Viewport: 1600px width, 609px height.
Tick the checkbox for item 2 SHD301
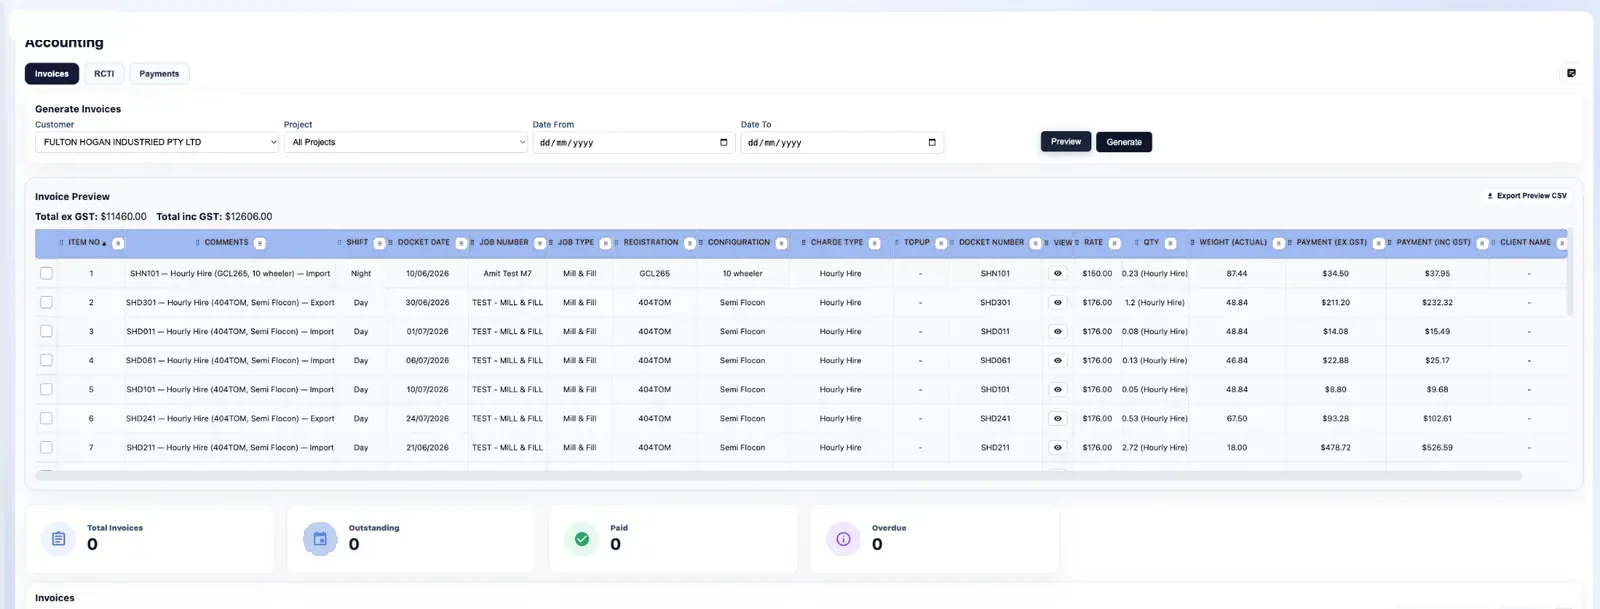[46, 302]
